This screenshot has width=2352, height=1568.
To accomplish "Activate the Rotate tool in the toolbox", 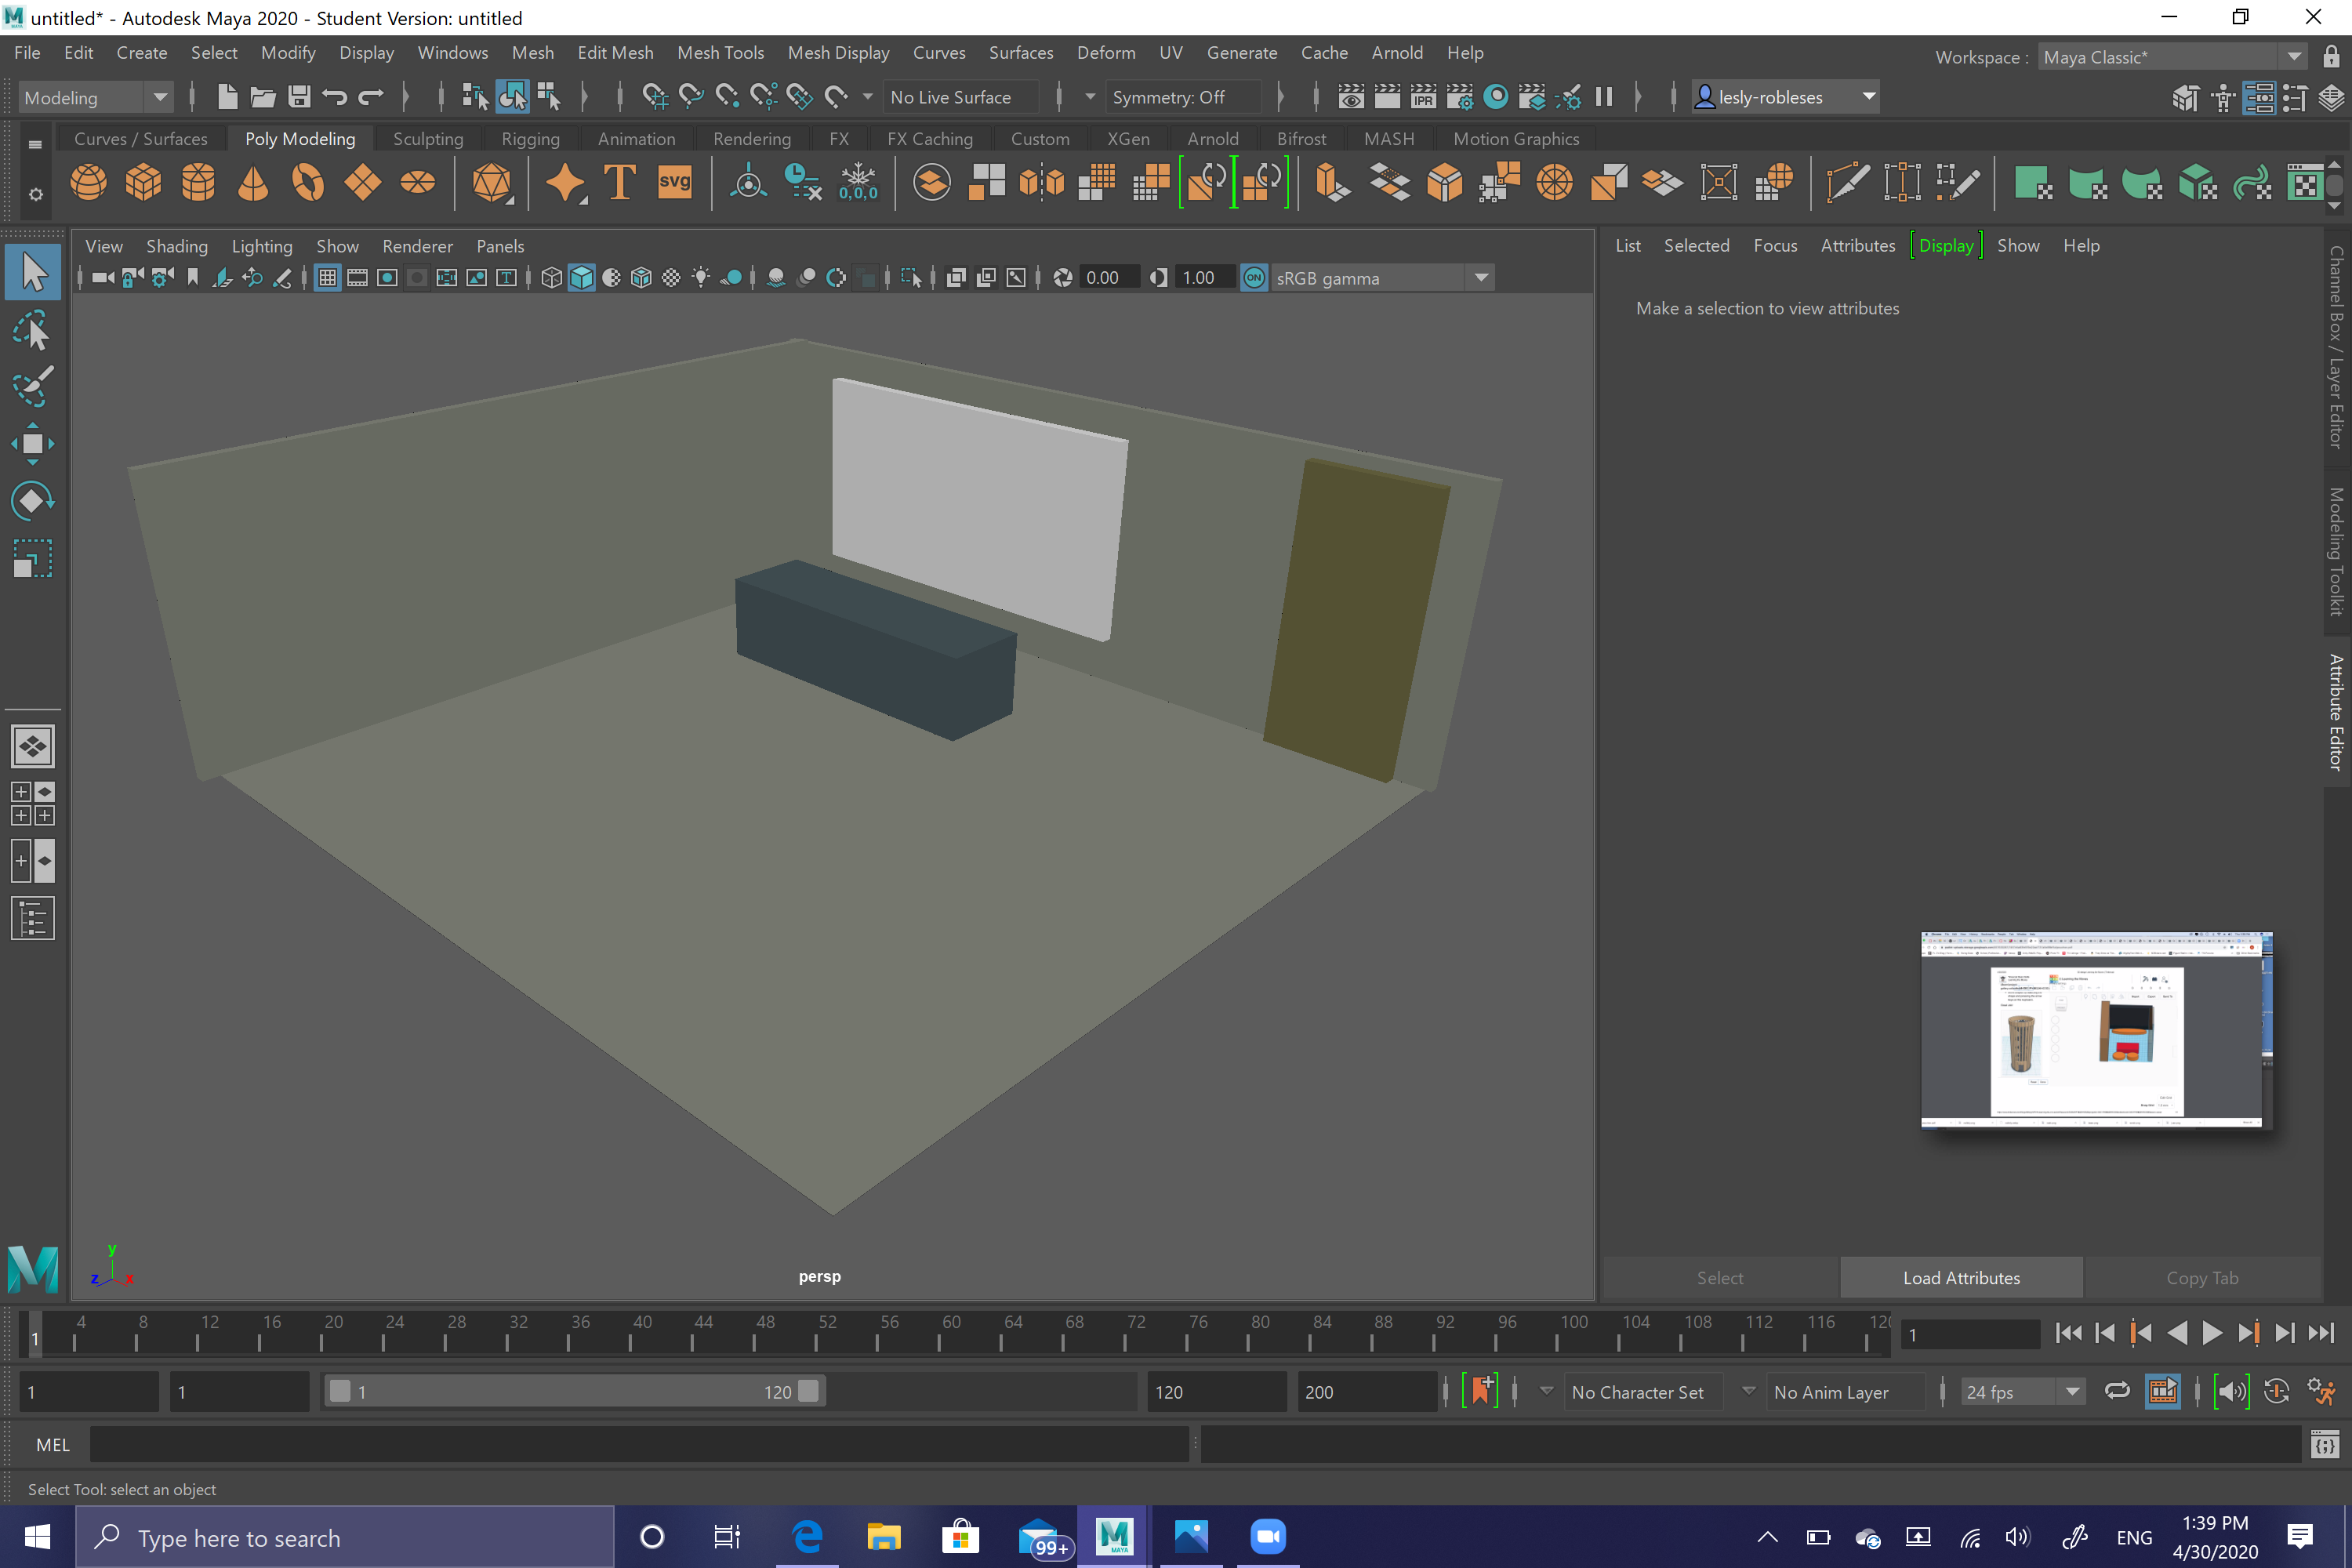I will (32, 500).
